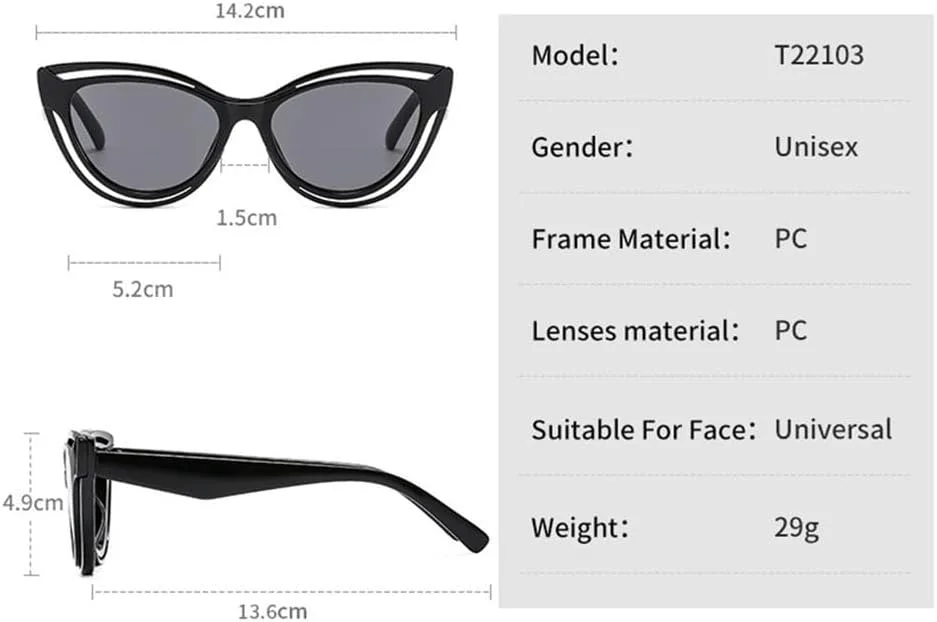Click the PC value beside Frame Material
This screenshot has height=622, width=937.
point(791,239)
